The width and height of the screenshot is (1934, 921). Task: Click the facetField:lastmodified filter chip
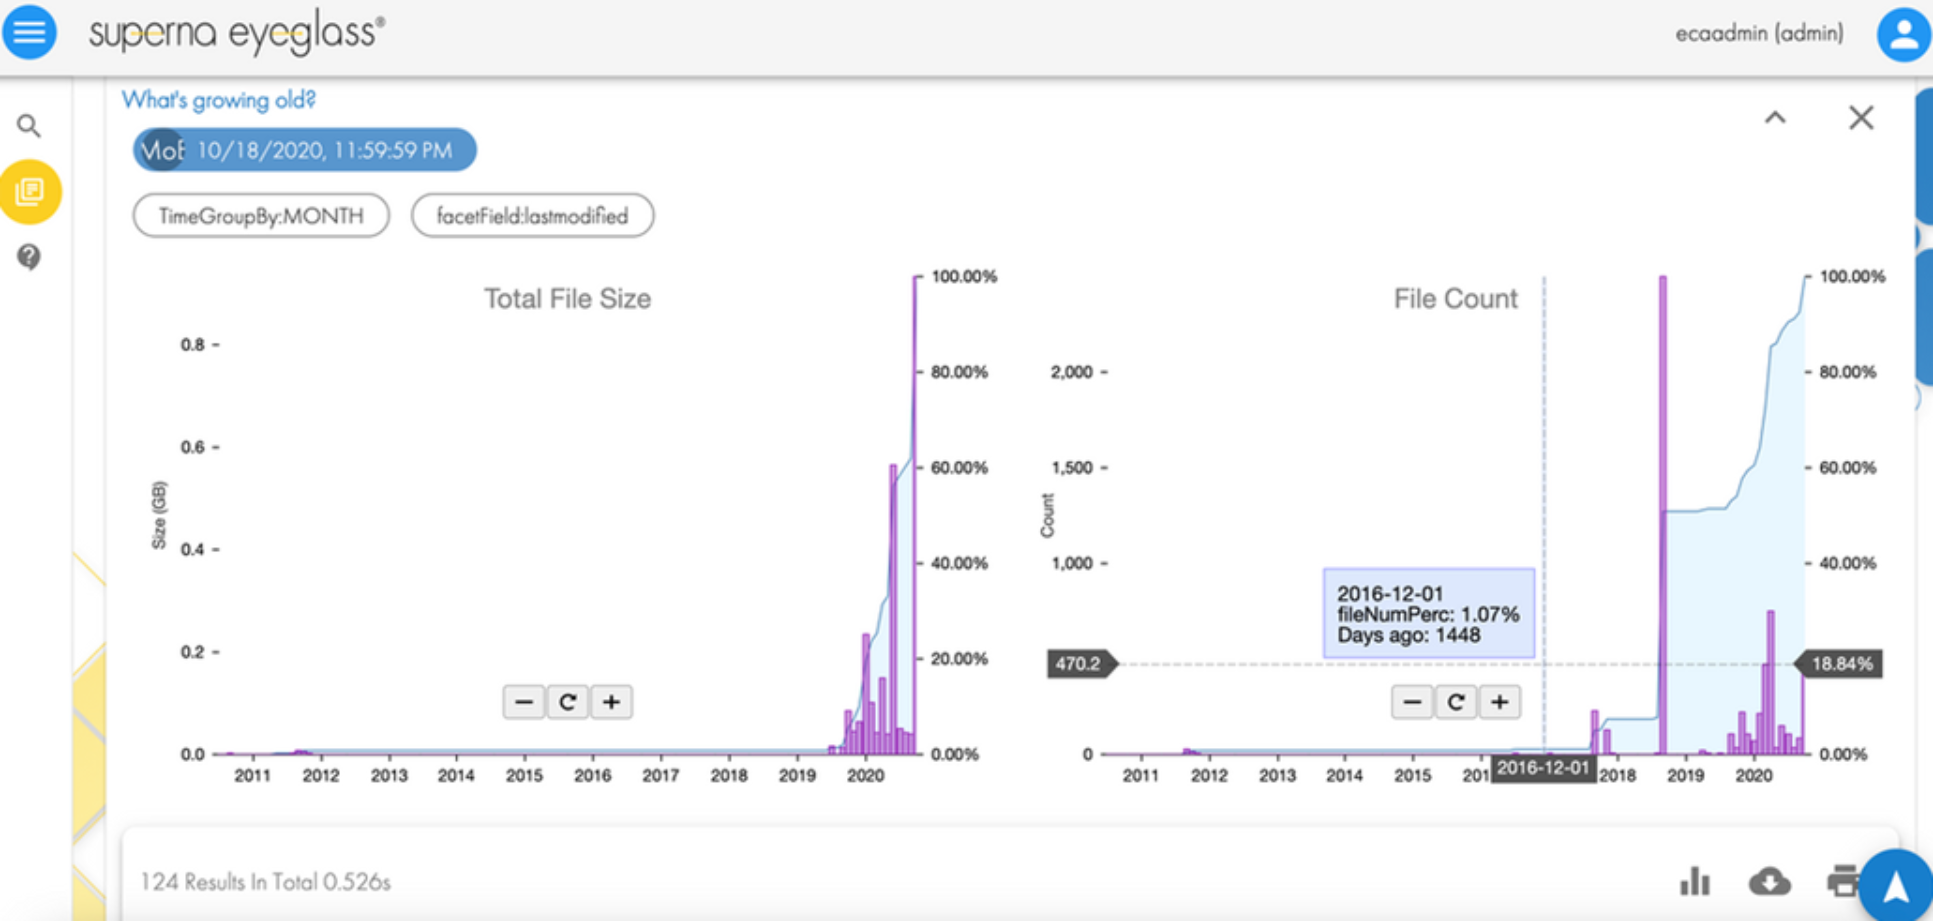click(532, 216)
